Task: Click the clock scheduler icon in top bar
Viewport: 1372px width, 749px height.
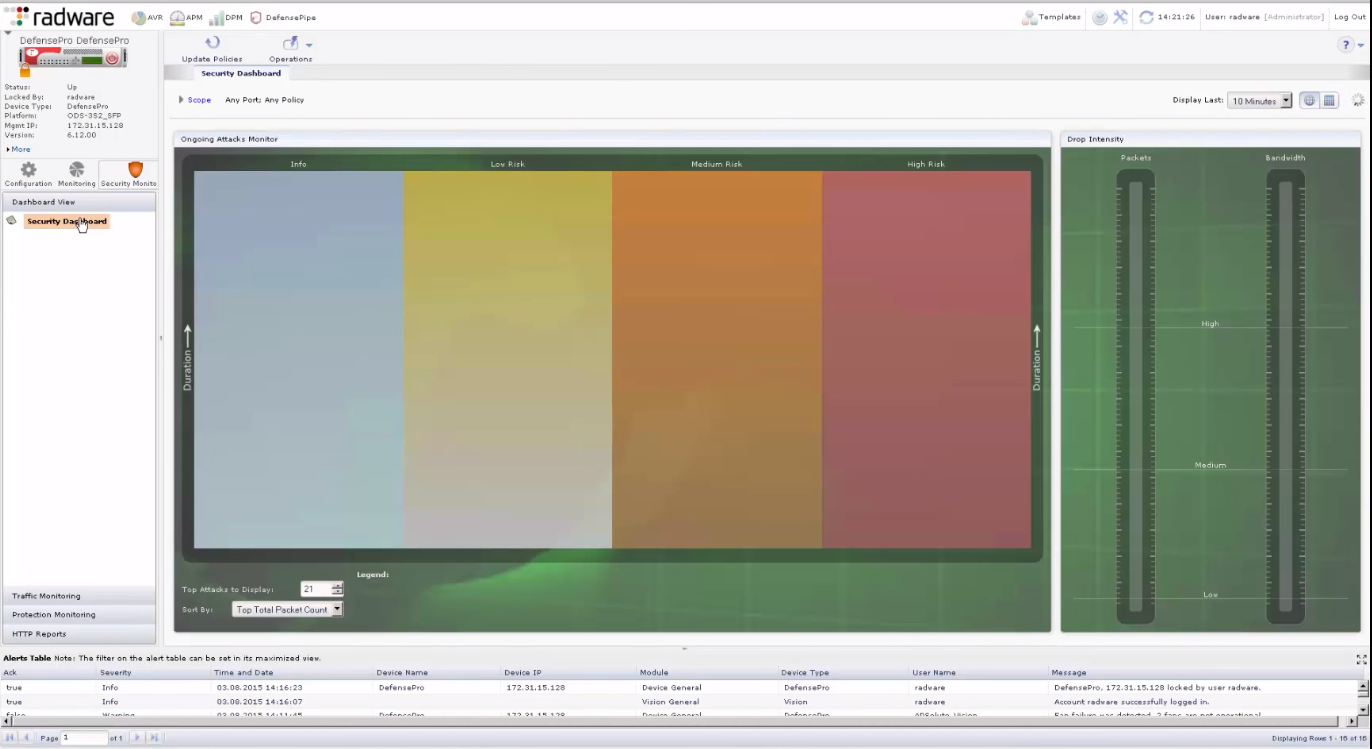Action: pyautogui.click(x=1100, y=17)
